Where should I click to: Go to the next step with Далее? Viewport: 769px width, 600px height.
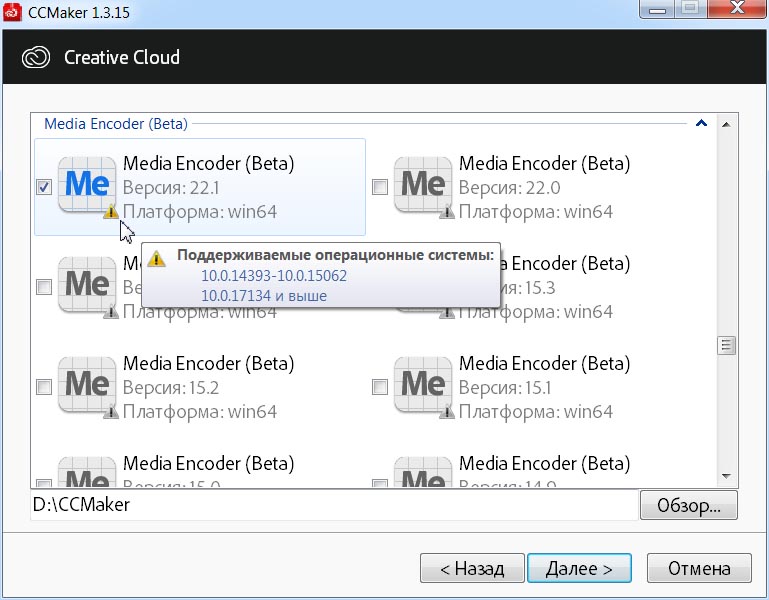579,568
